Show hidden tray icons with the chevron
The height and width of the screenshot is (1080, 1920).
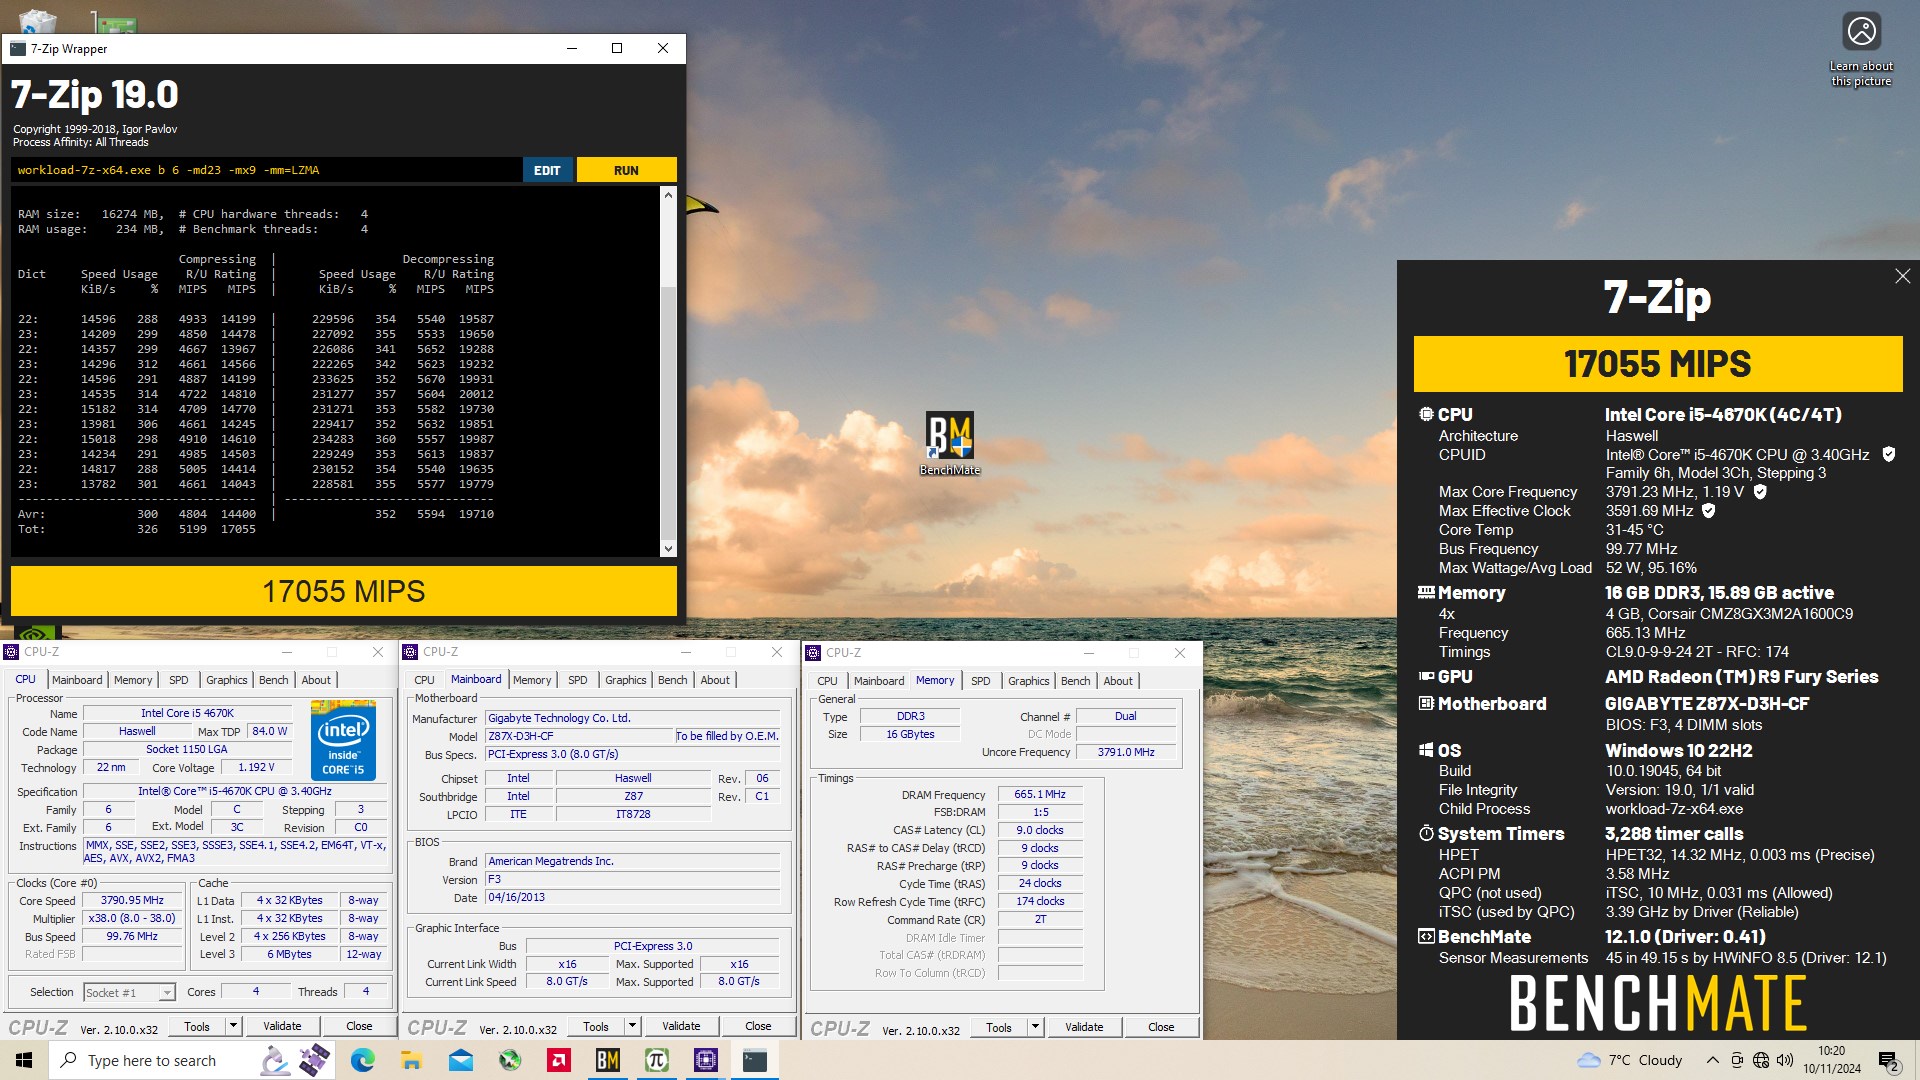click(1712, 1060)
